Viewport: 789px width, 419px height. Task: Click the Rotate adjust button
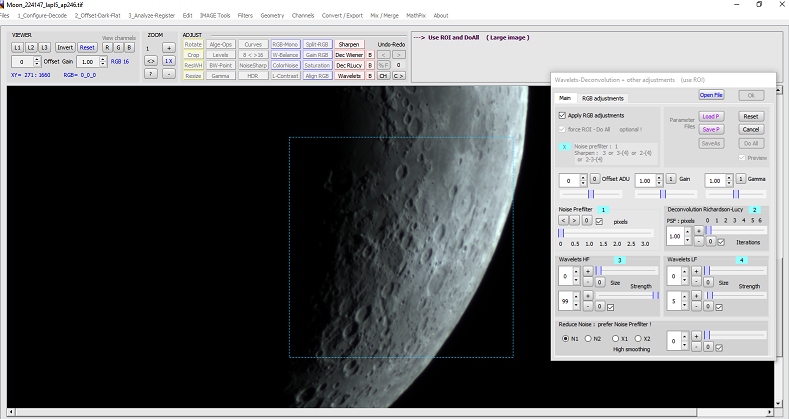click(193, 45)
